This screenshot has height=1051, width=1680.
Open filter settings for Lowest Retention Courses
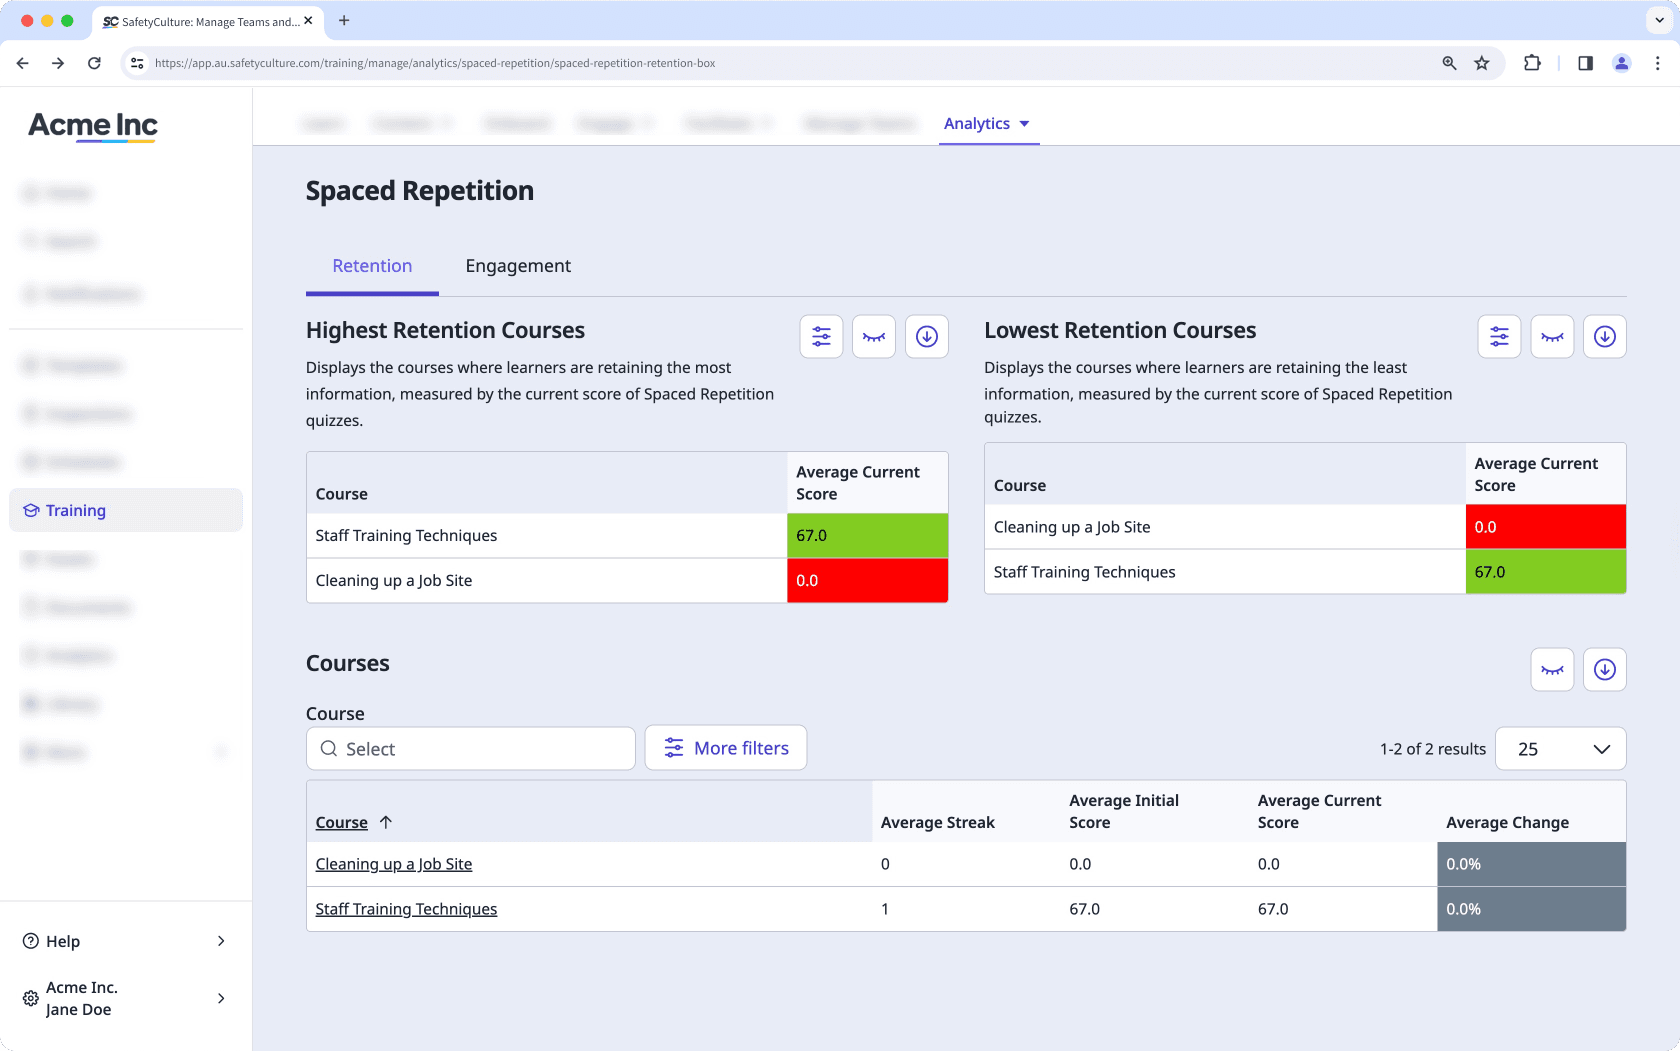(x=1499, y=336)
